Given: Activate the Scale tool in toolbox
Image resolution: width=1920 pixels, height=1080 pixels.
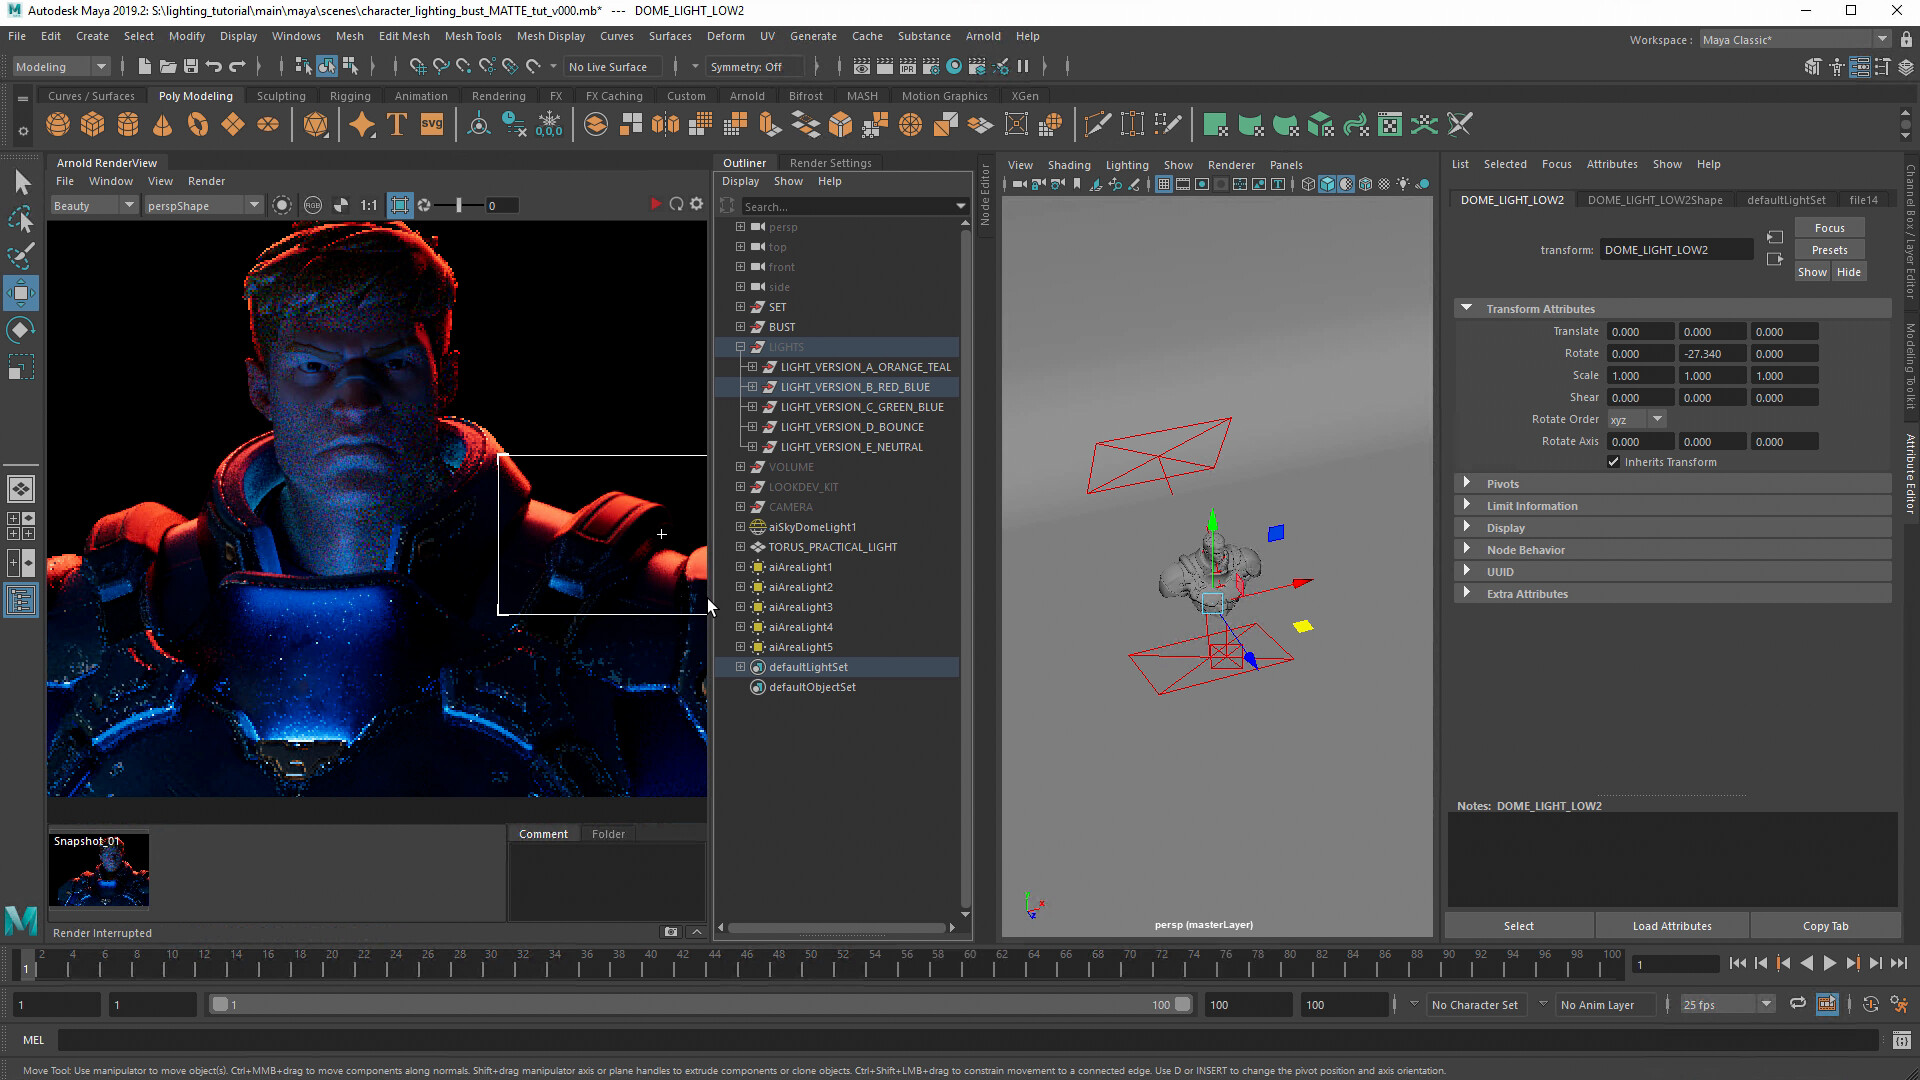Looking at the screenshot, I should [x=21, y=367].
